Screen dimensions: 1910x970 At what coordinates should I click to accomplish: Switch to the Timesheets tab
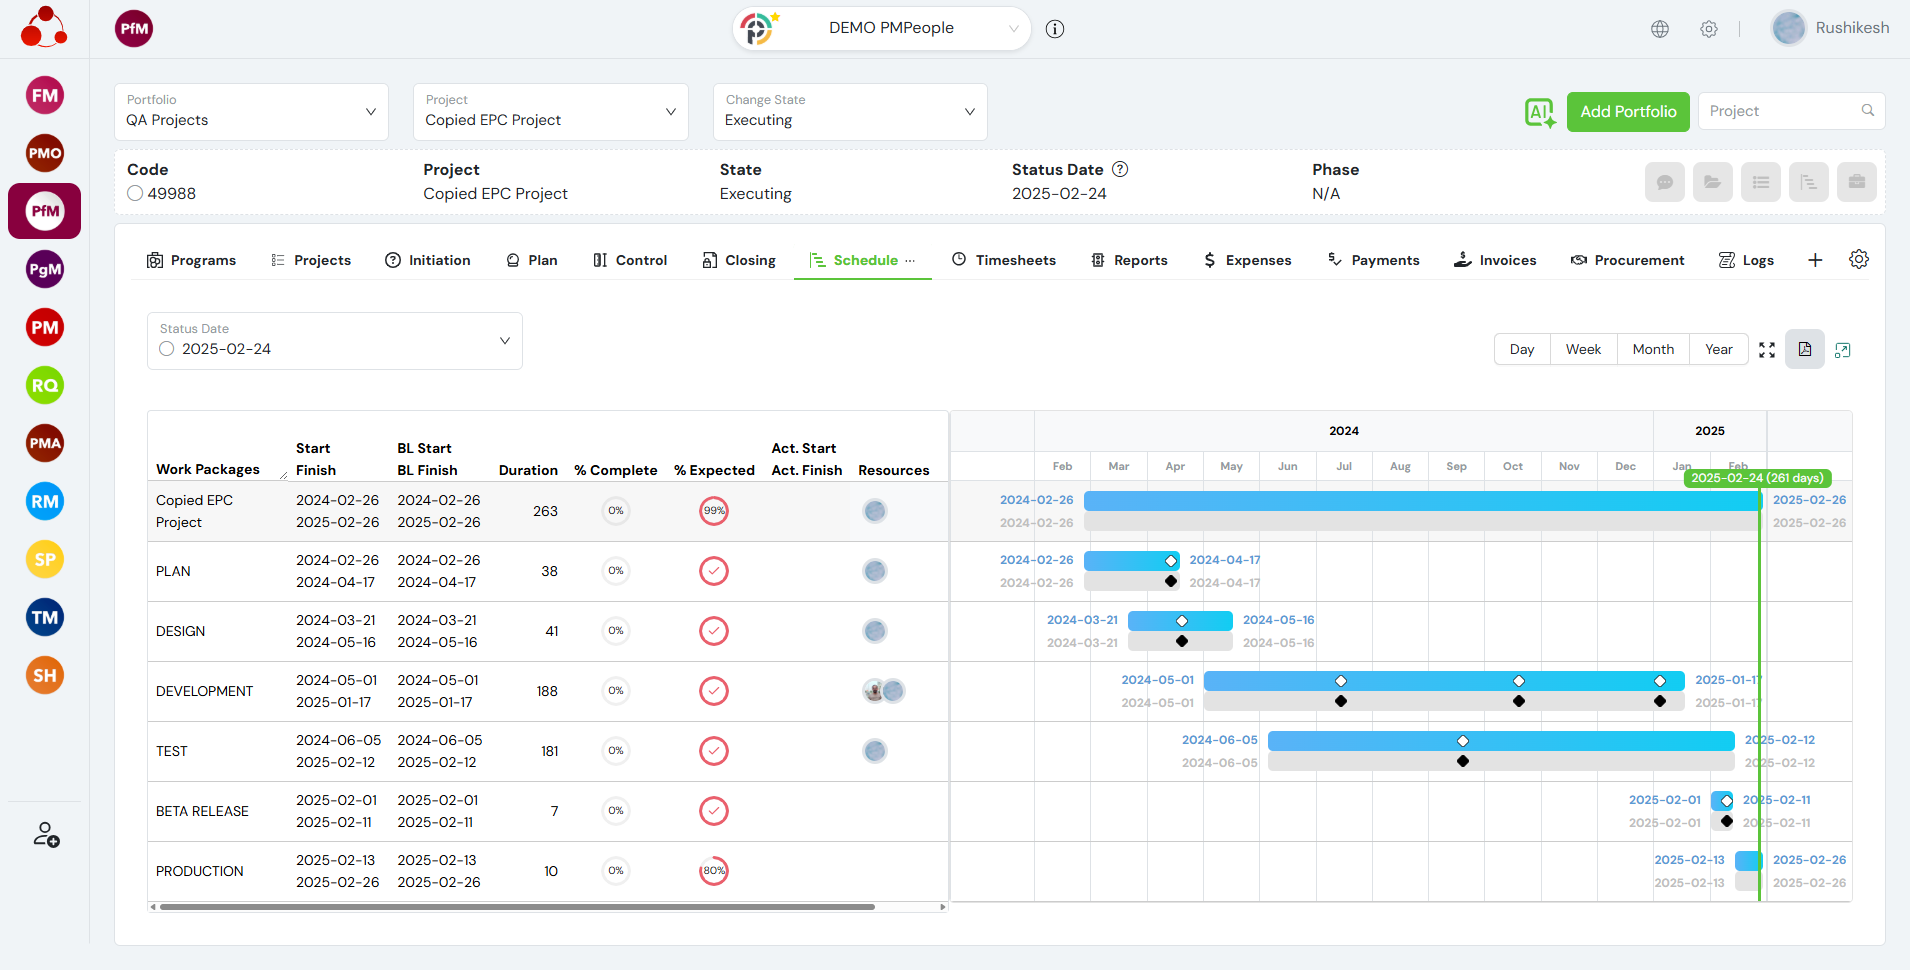(x=1003, y=260)
